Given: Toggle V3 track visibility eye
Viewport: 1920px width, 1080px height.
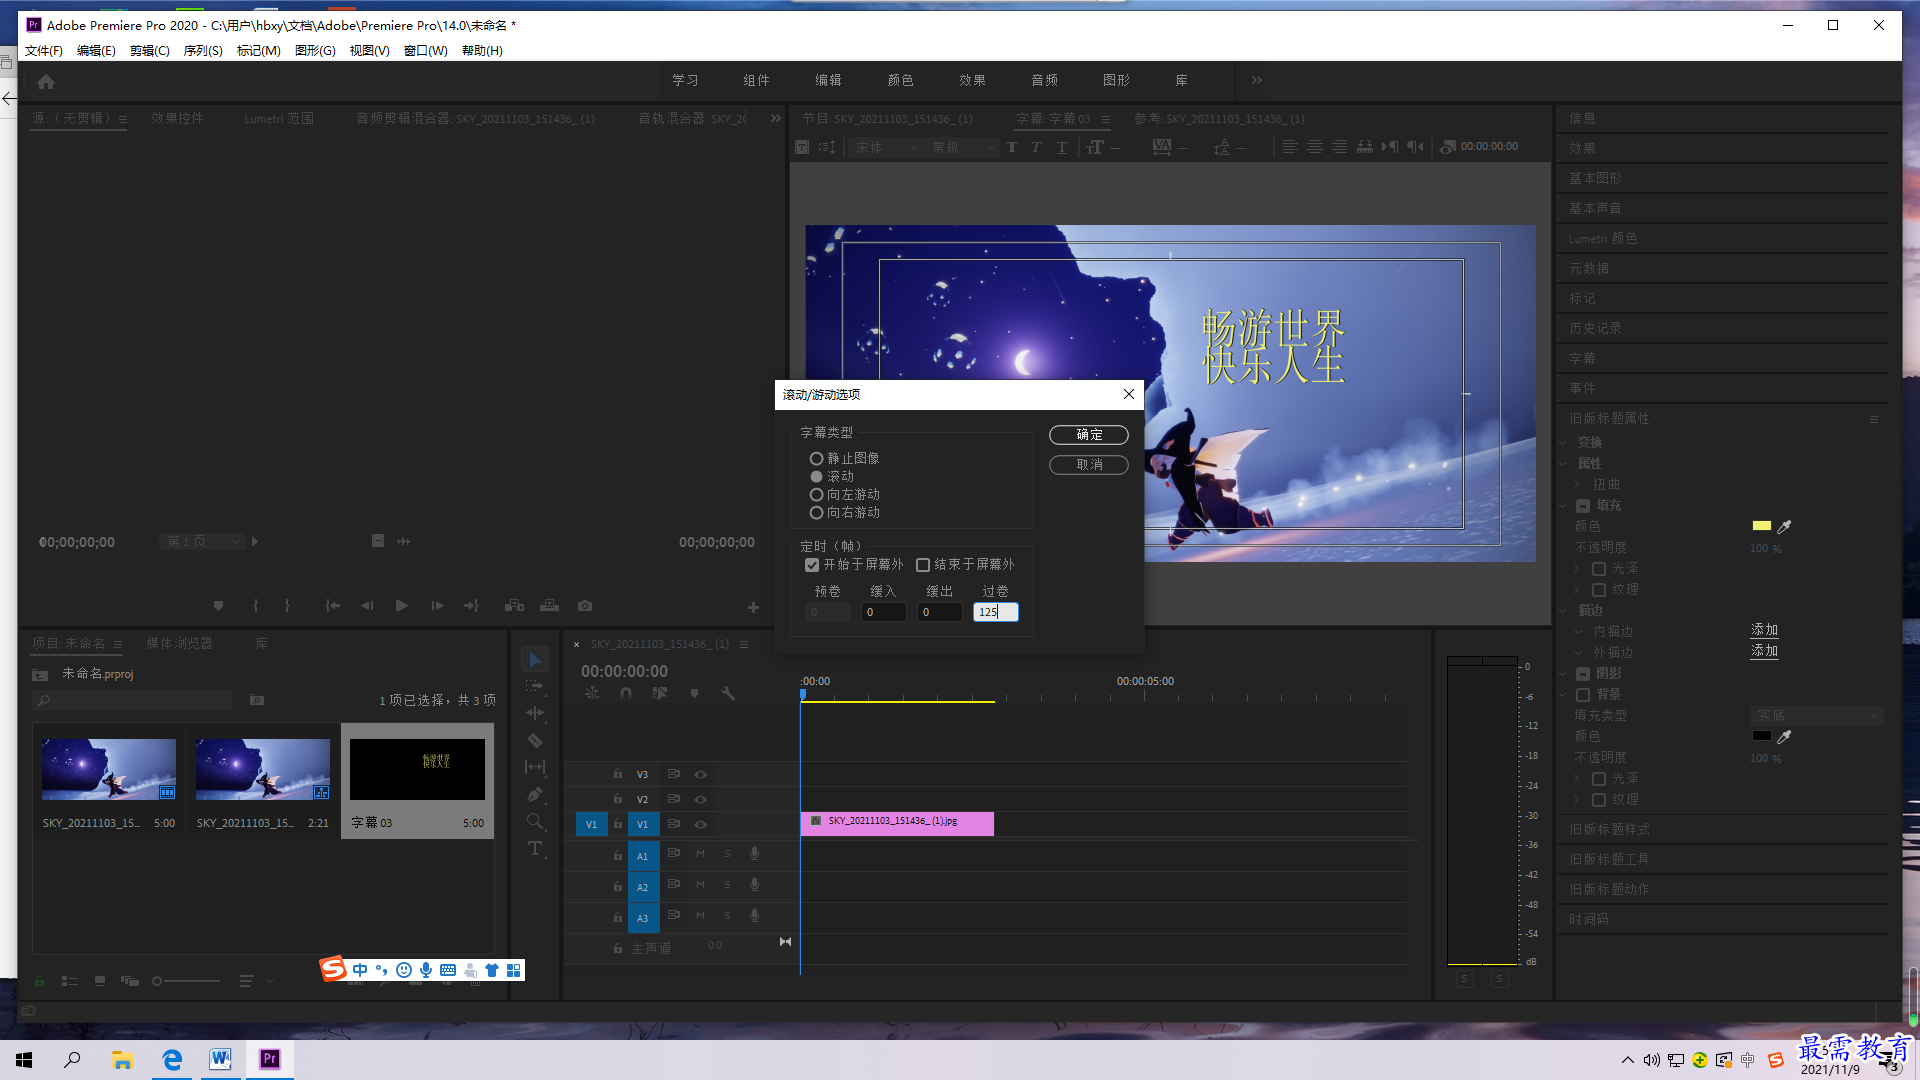Looking at the screenshot, I should tap(701, 774).
